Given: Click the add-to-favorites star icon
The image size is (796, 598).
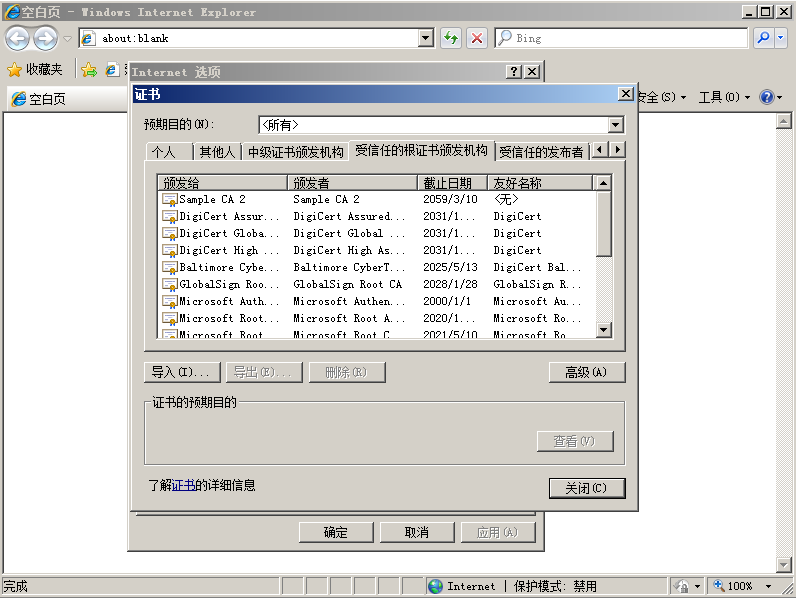Looking at the screenshot, I should (89, 70).
